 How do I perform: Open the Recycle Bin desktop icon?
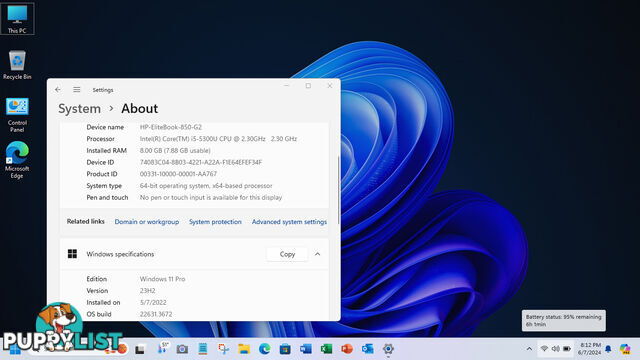17,64
